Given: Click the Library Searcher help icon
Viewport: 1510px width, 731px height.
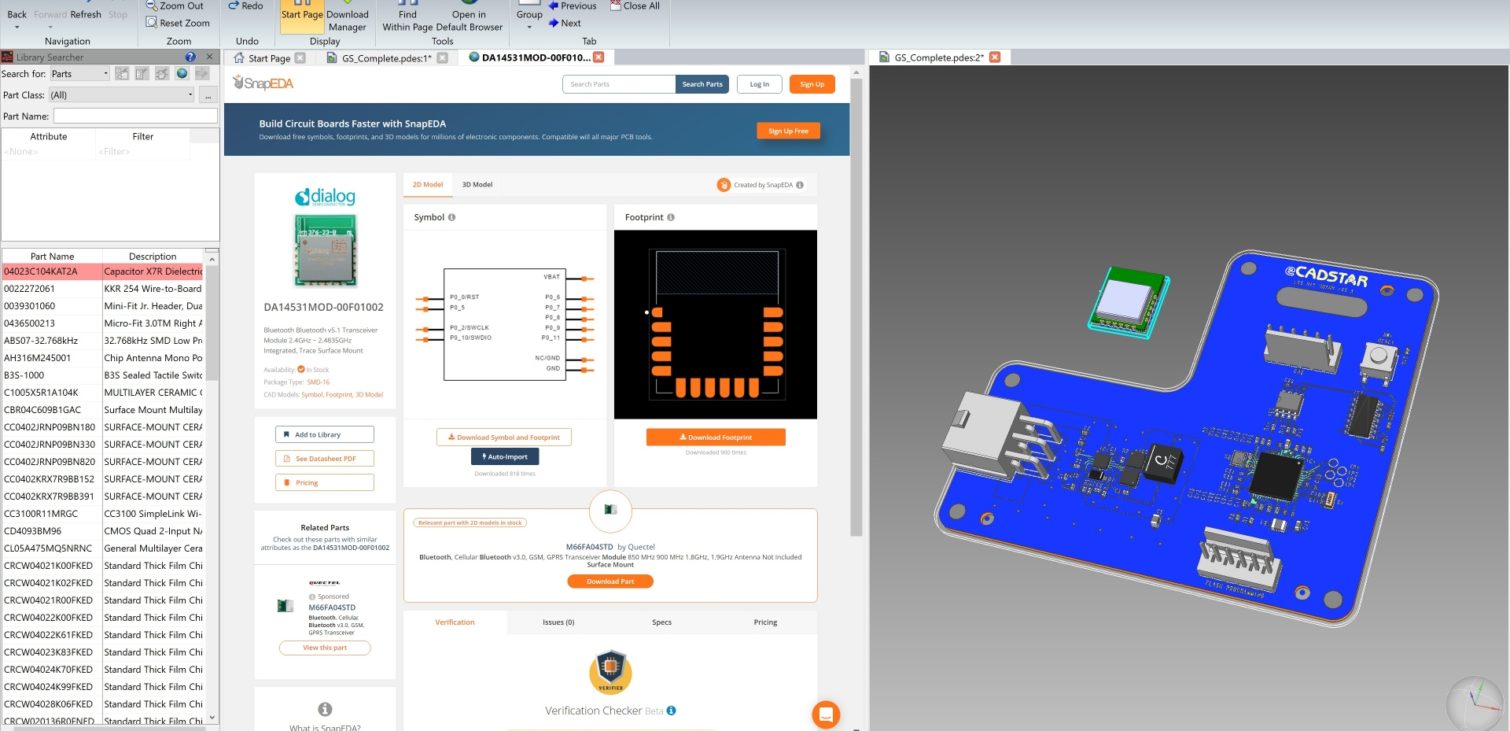Looking at the screenshot, I should tap(190, 57).
